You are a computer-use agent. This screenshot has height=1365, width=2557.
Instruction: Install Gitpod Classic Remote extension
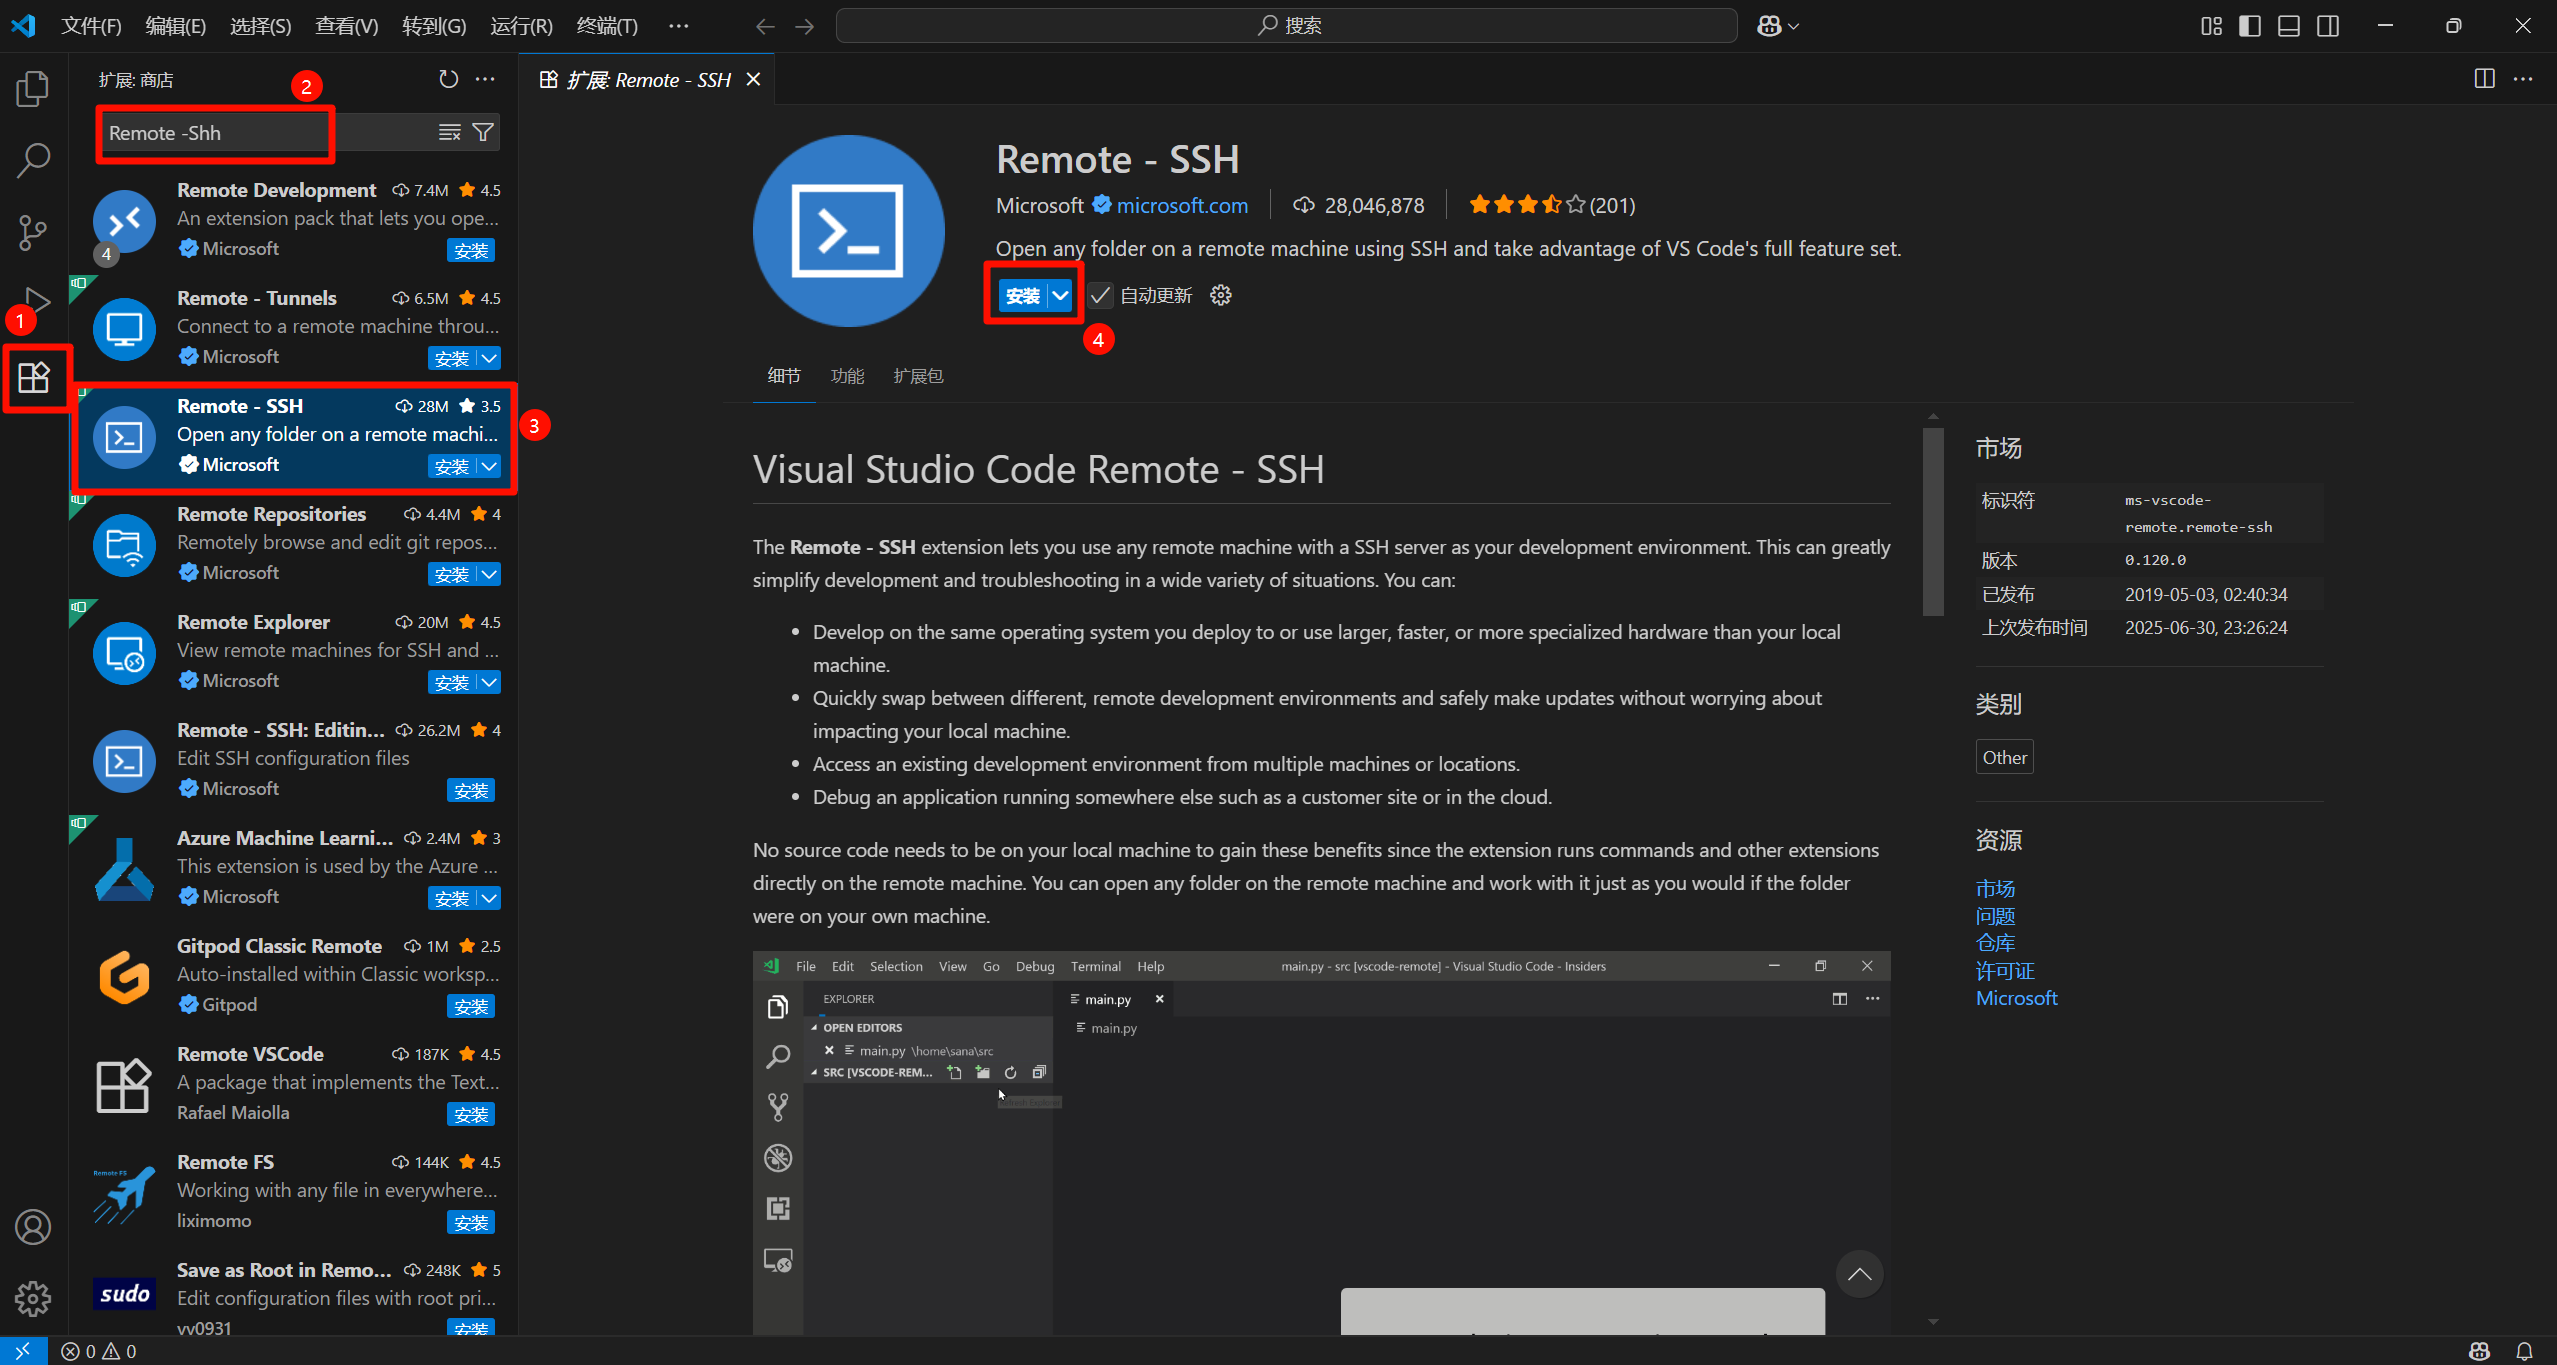pyautogui.click(x=471, y=1006)
